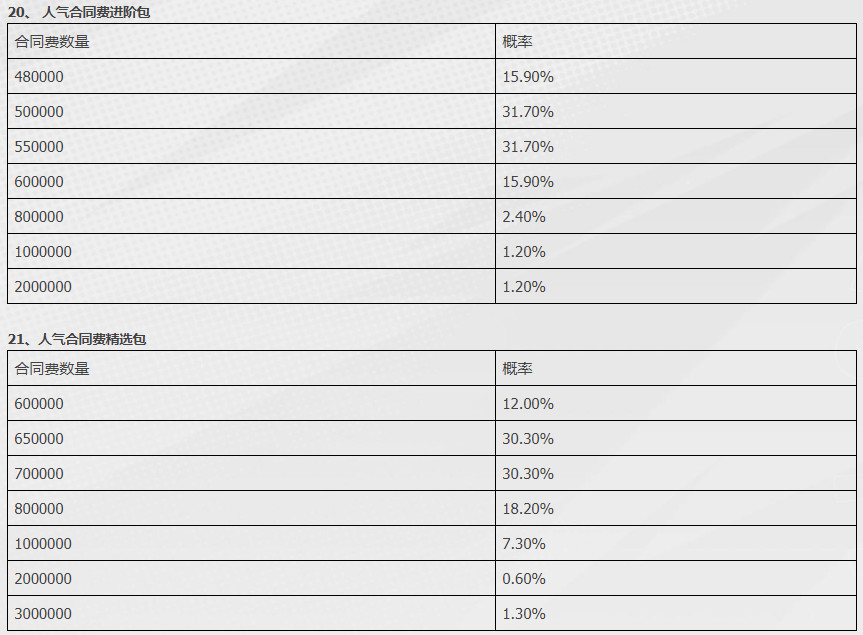Click the 0.60% probability cell
The width and height of the screenshot is (863, 635).
(x=676, y=578)
